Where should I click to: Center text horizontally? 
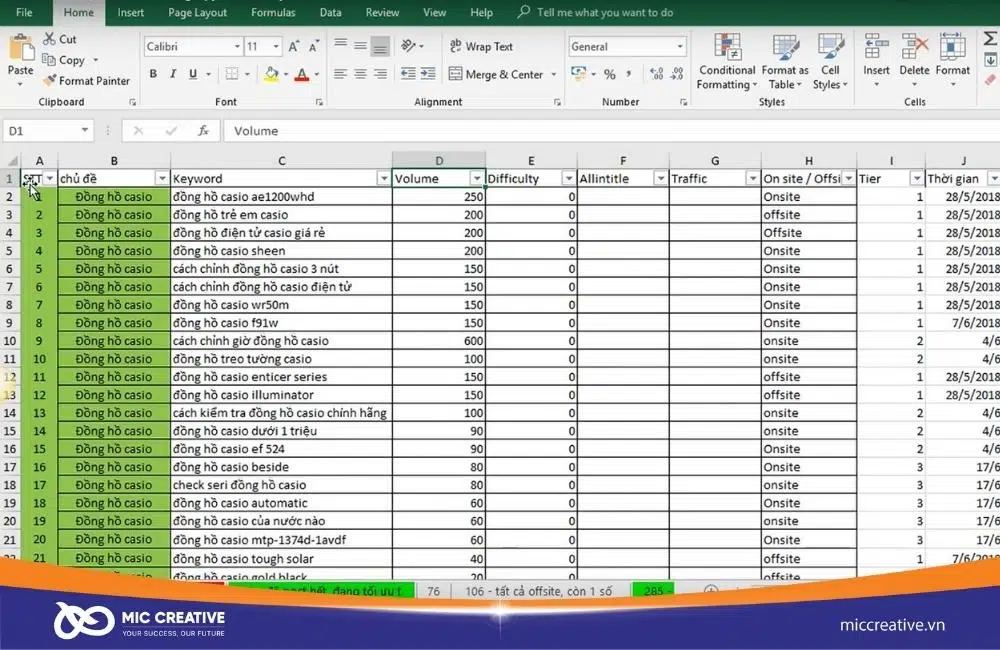pyautogui.click(x=360, y=74)
